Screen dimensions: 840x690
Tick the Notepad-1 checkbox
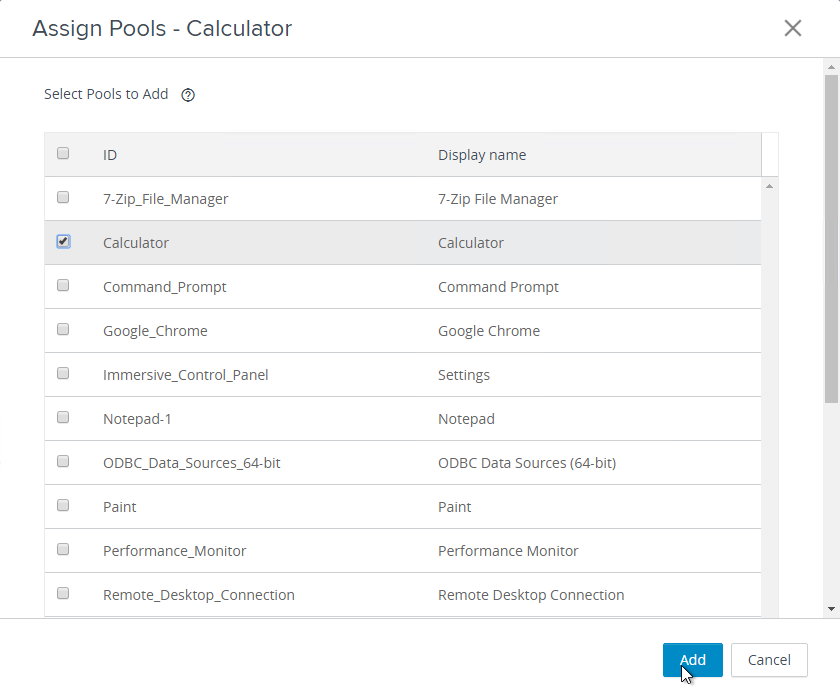click(63, 417)
